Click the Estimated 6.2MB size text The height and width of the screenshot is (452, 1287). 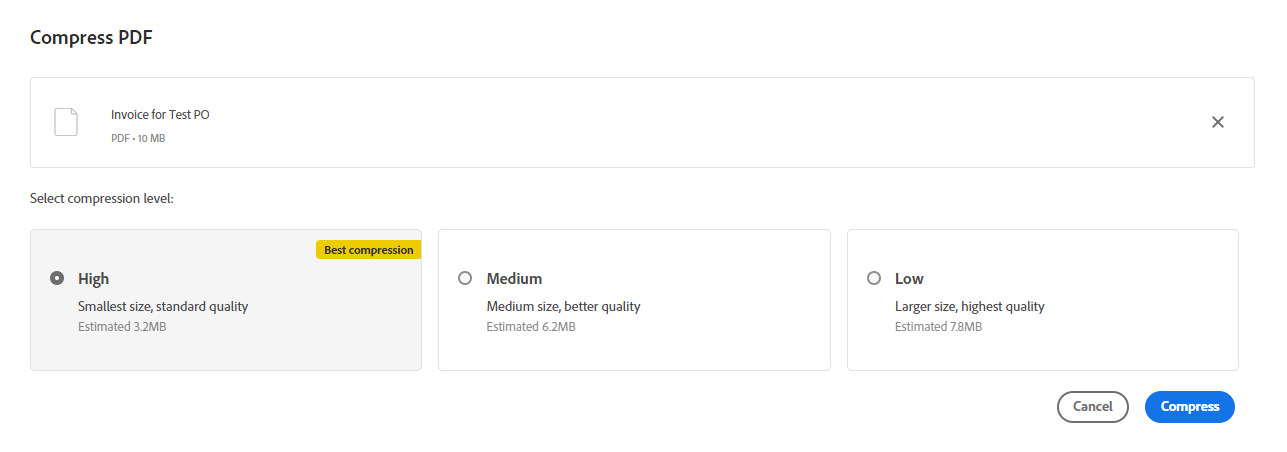(x=531, y=327)
